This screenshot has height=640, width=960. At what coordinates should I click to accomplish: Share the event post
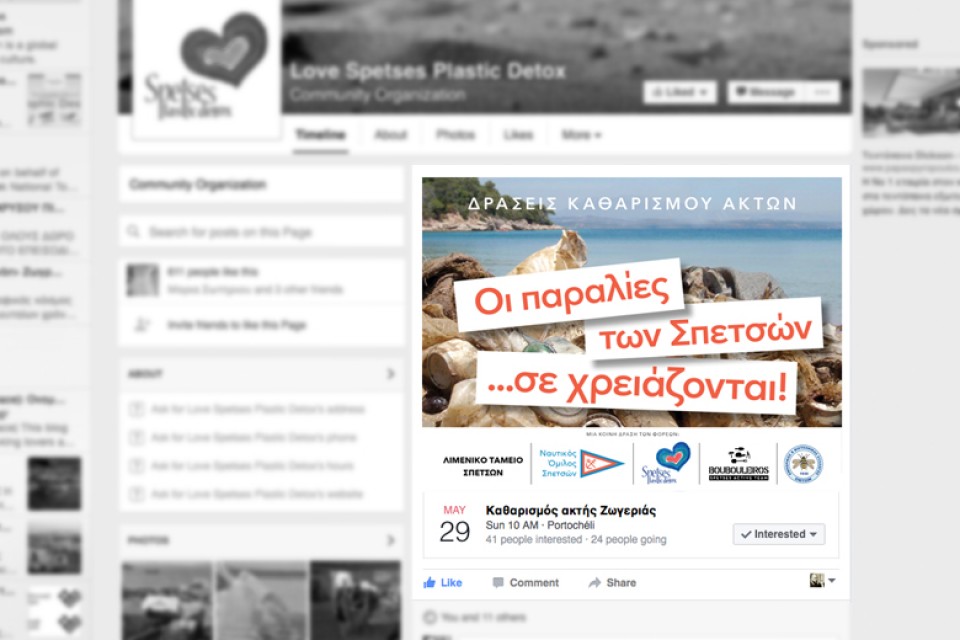point(612,582)
